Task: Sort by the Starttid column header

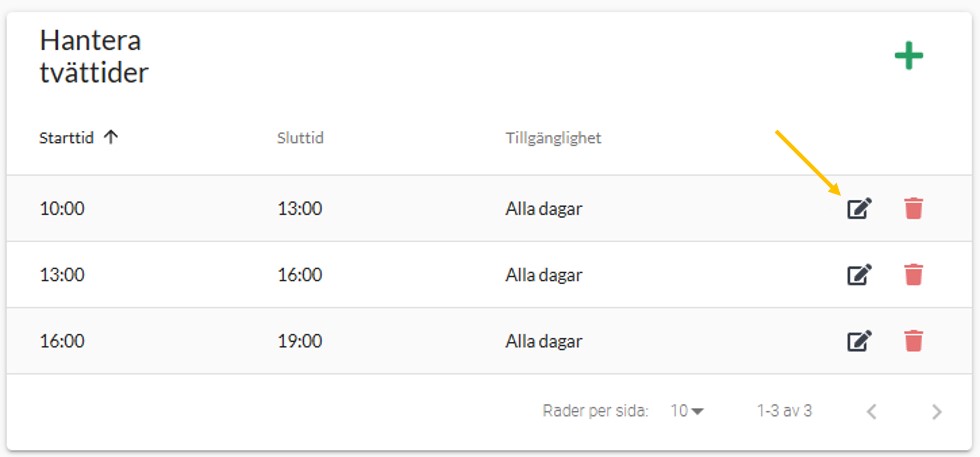Action: tap(66, 138)
